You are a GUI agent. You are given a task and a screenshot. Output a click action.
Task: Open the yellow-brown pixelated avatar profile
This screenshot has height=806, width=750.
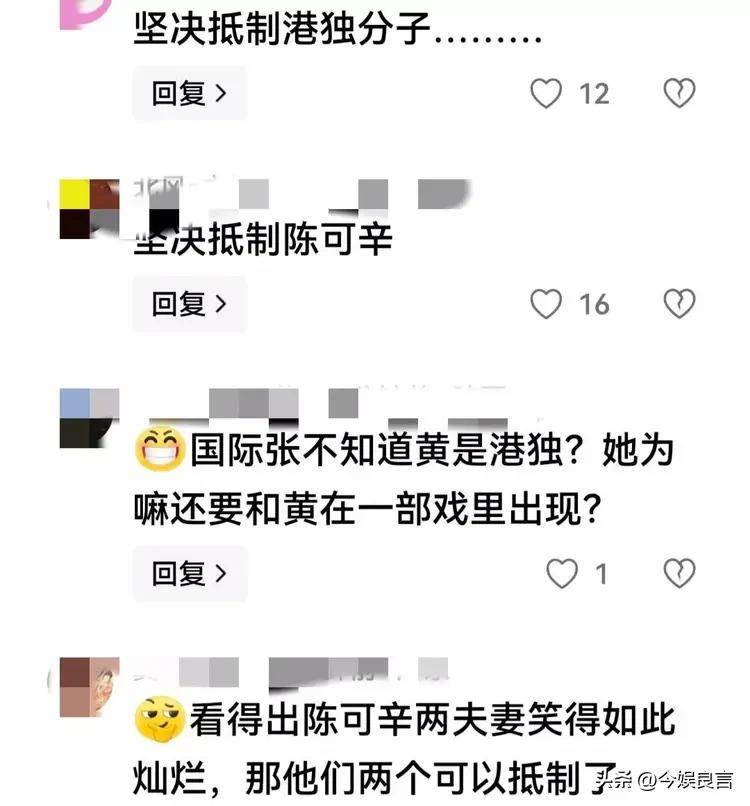click(89, 209)
